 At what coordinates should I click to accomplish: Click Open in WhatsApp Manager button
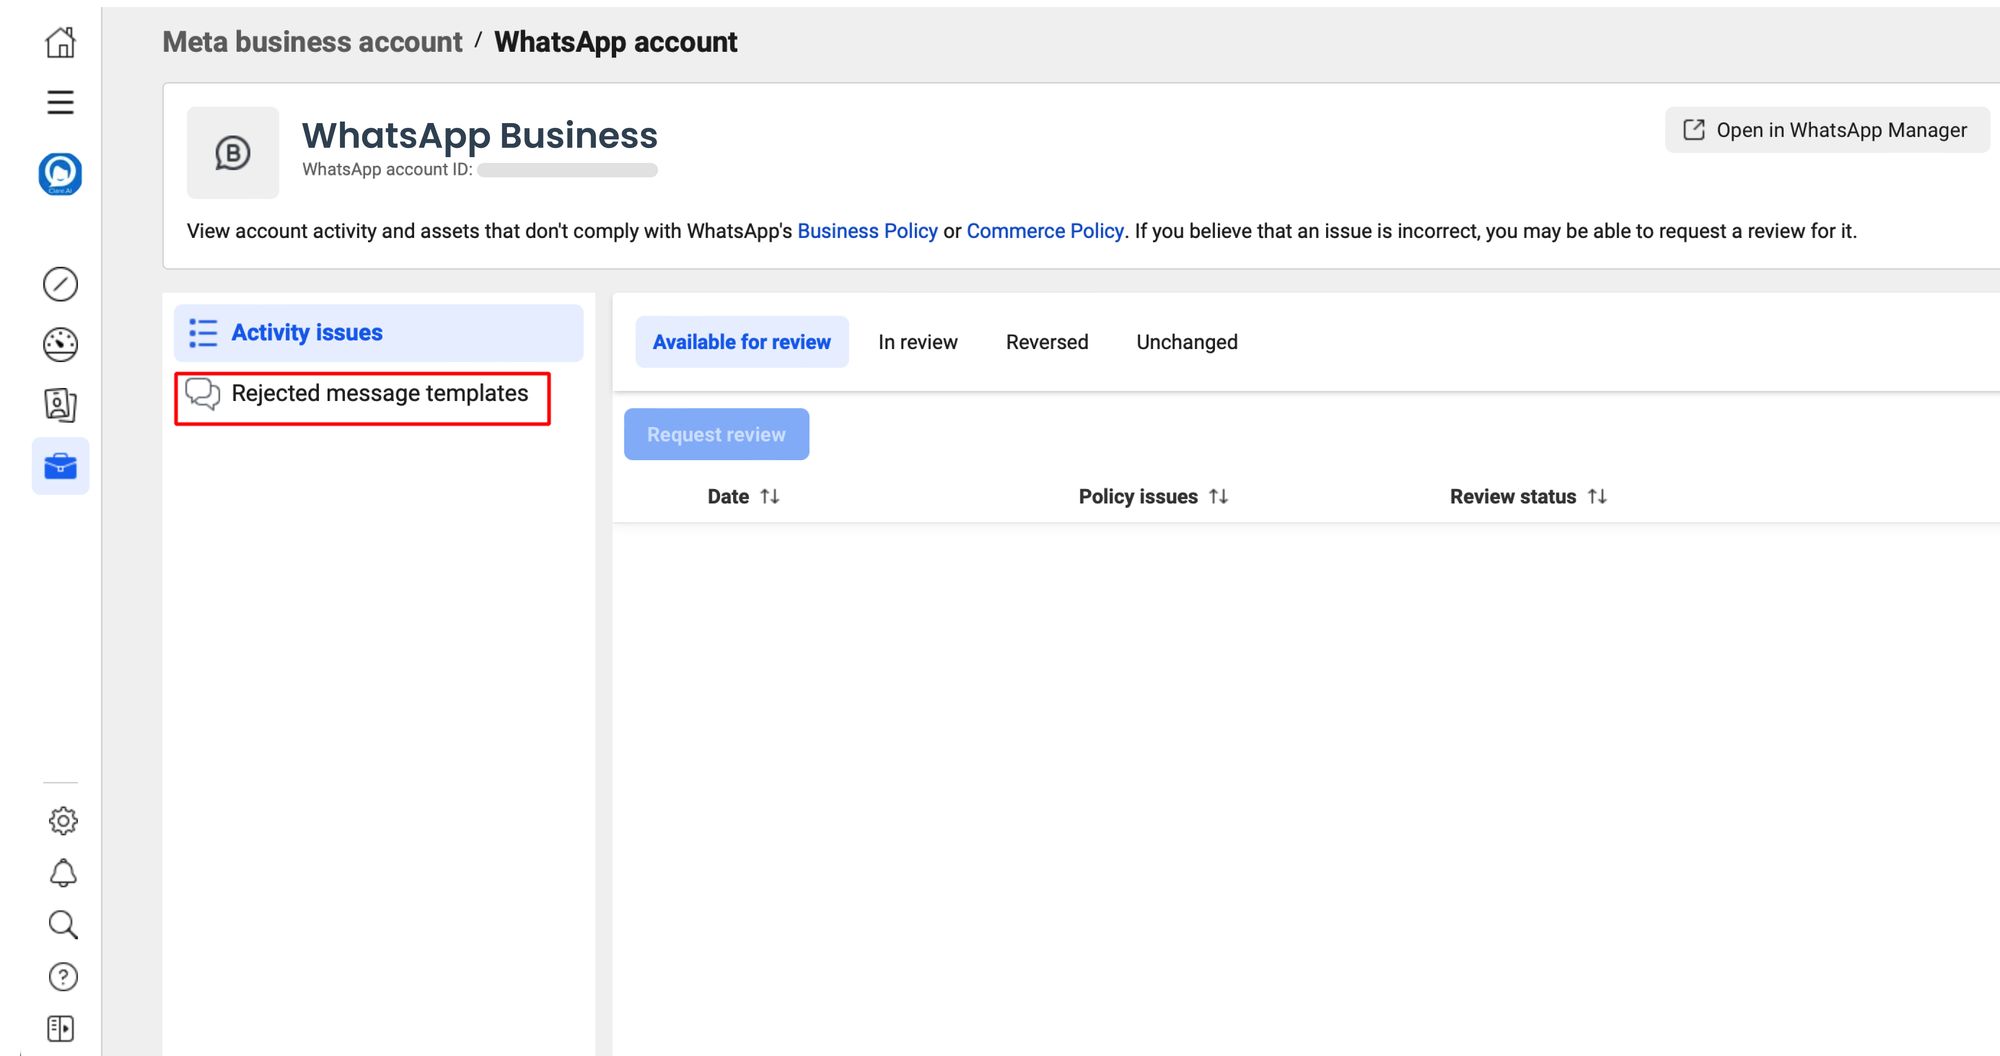pyautogui.click(x=1827, y=130)
